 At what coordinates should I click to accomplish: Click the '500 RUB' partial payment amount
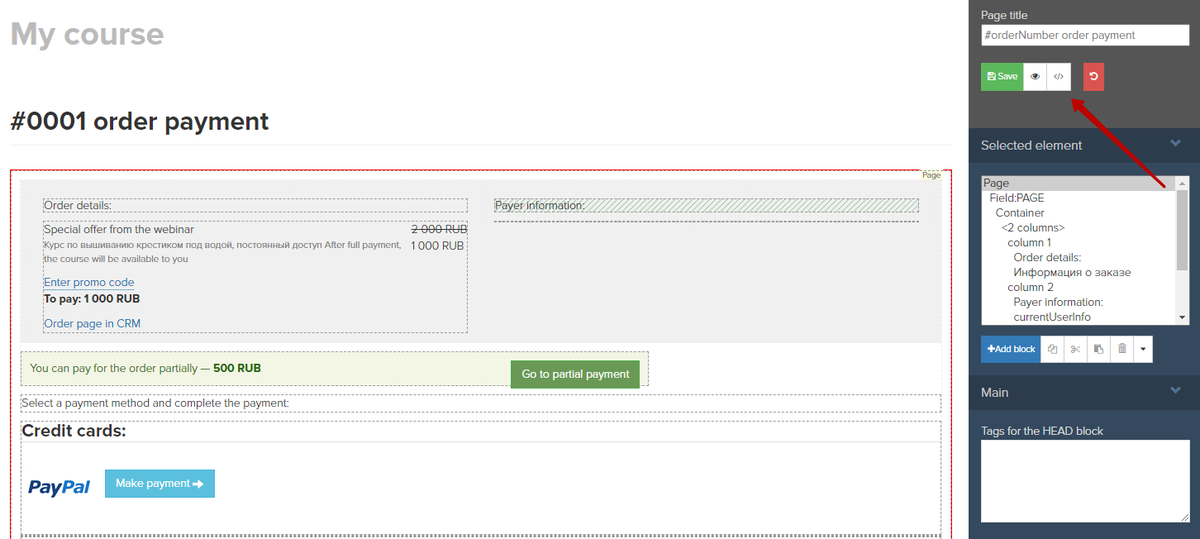237,368
